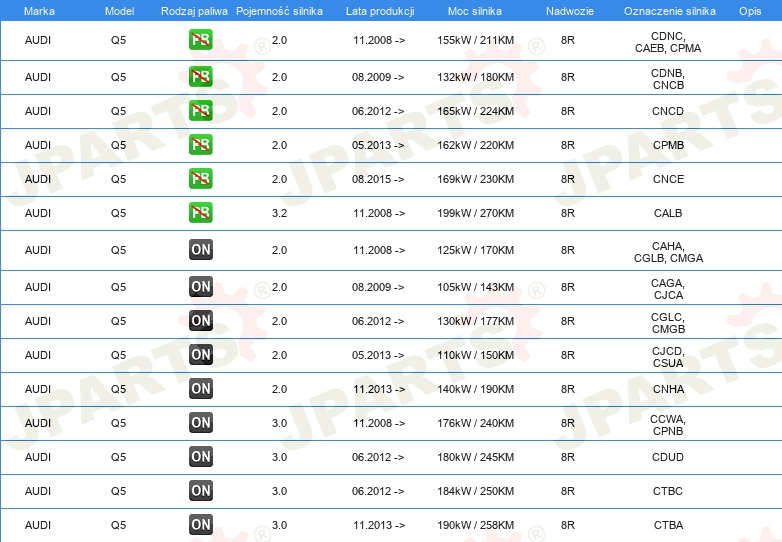782x542 pixels.
Task: Click the Rodzaj paliwa column header
Action: [x=194, y=11]
